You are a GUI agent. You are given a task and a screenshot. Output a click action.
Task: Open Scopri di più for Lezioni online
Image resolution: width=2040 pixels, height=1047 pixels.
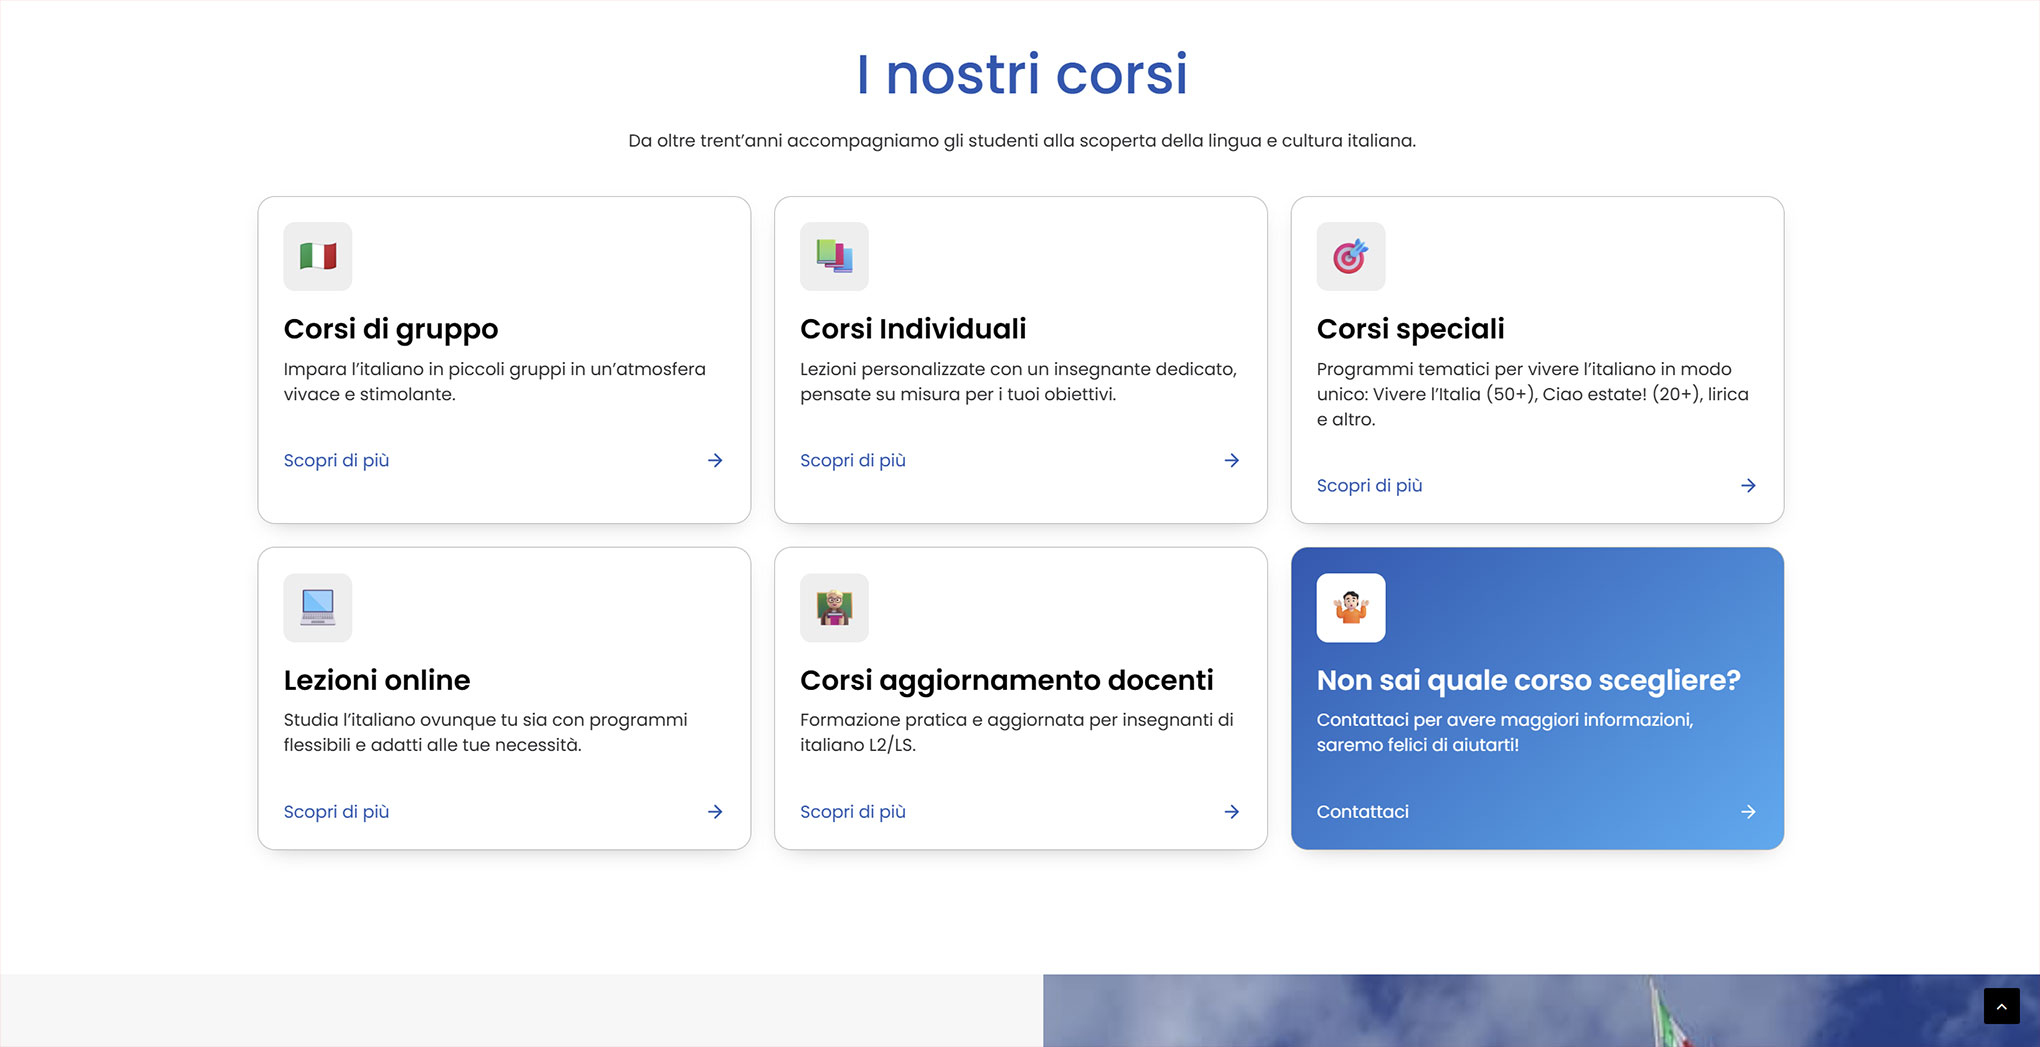[x=336, y=812]
